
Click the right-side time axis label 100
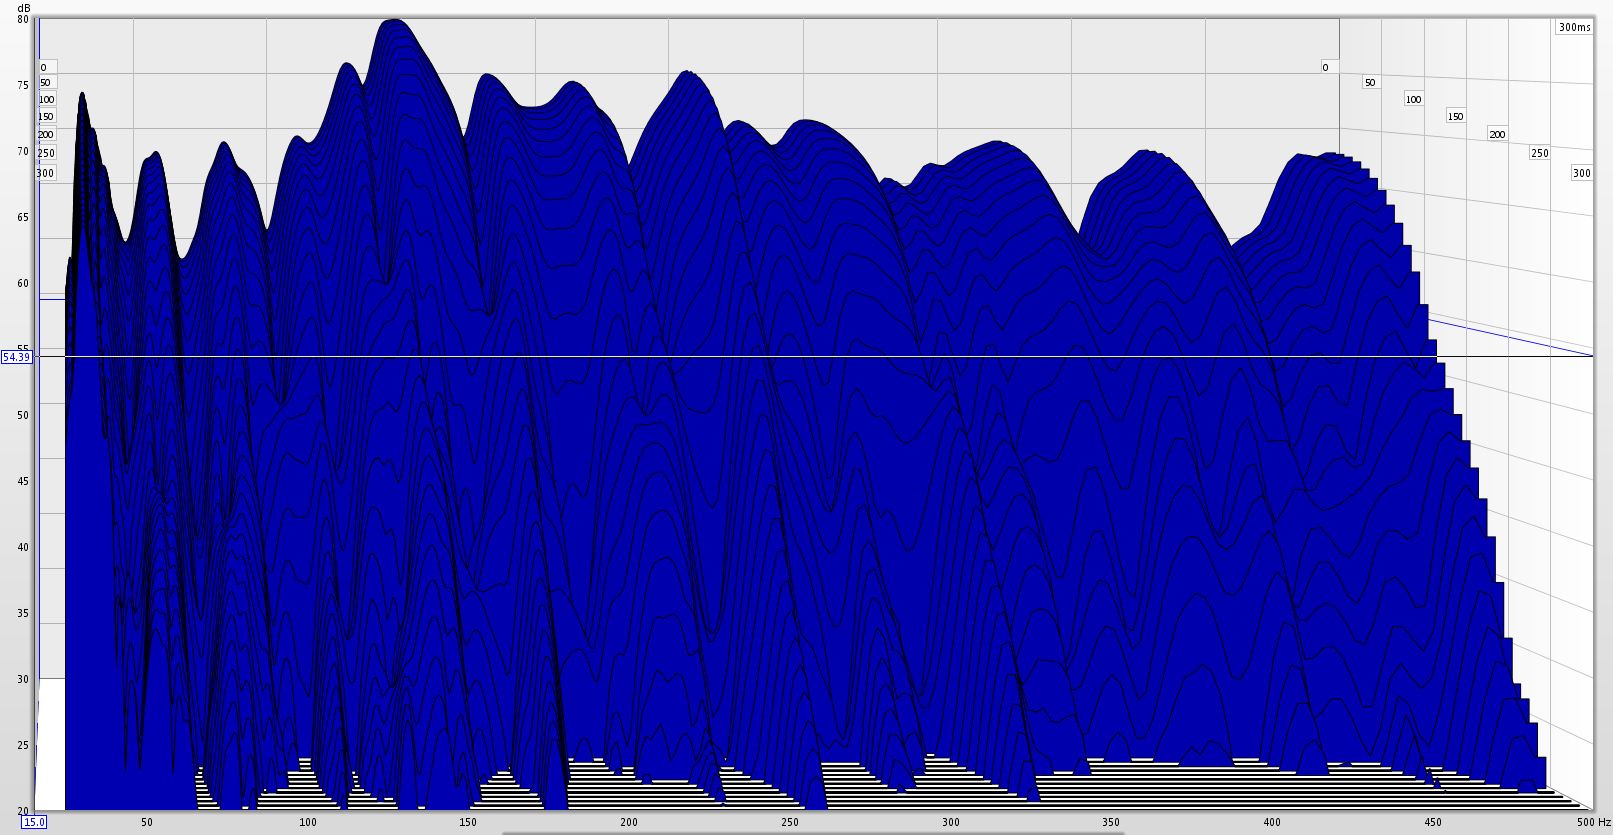tap(1413, 99)
